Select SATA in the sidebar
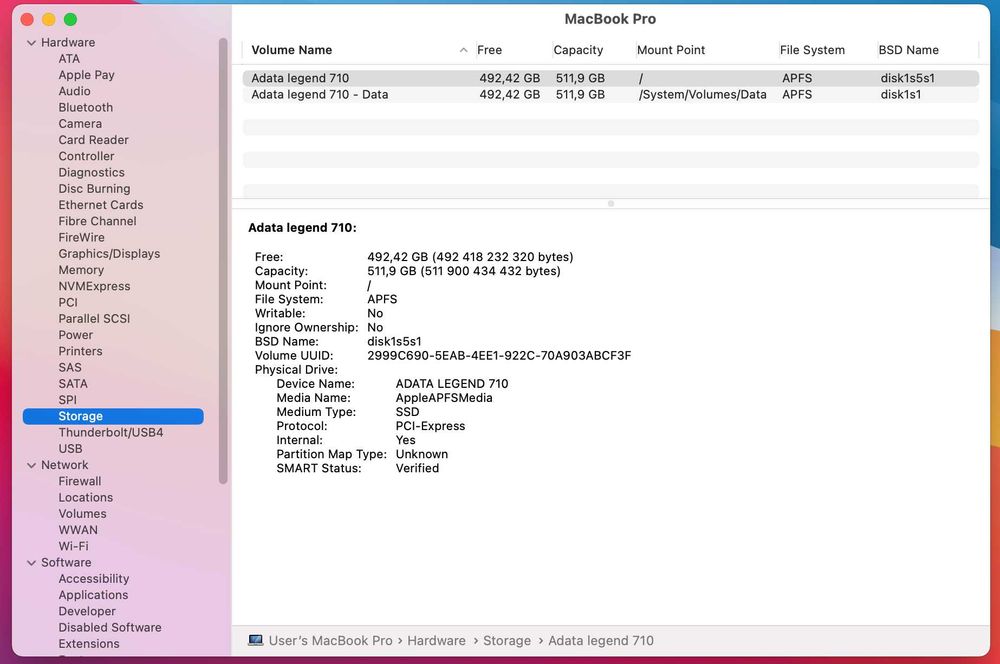The image size is (1000, 664). pyautogui.click(x=73, y=384)
